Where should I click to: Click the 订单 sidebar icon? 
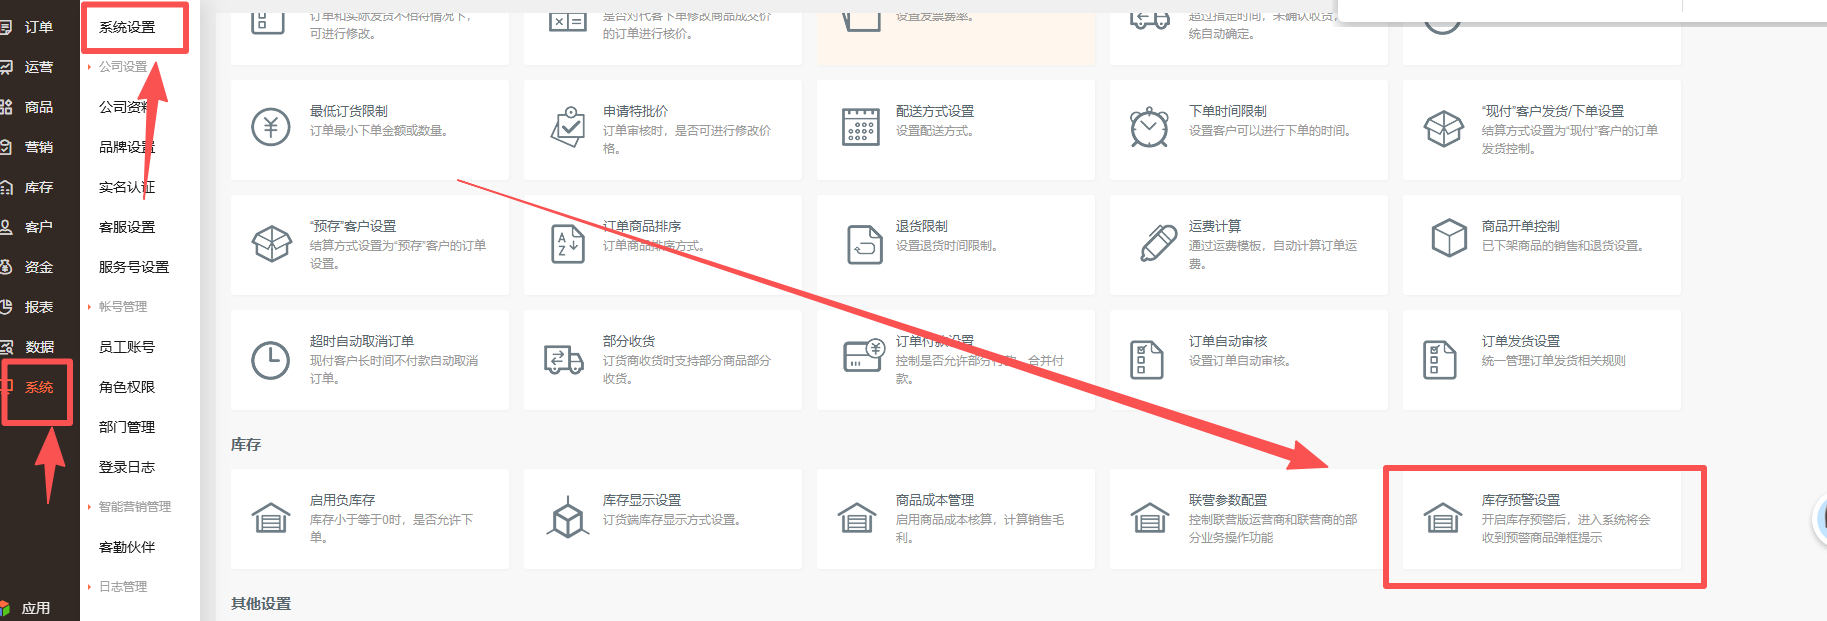coord(6,27)
